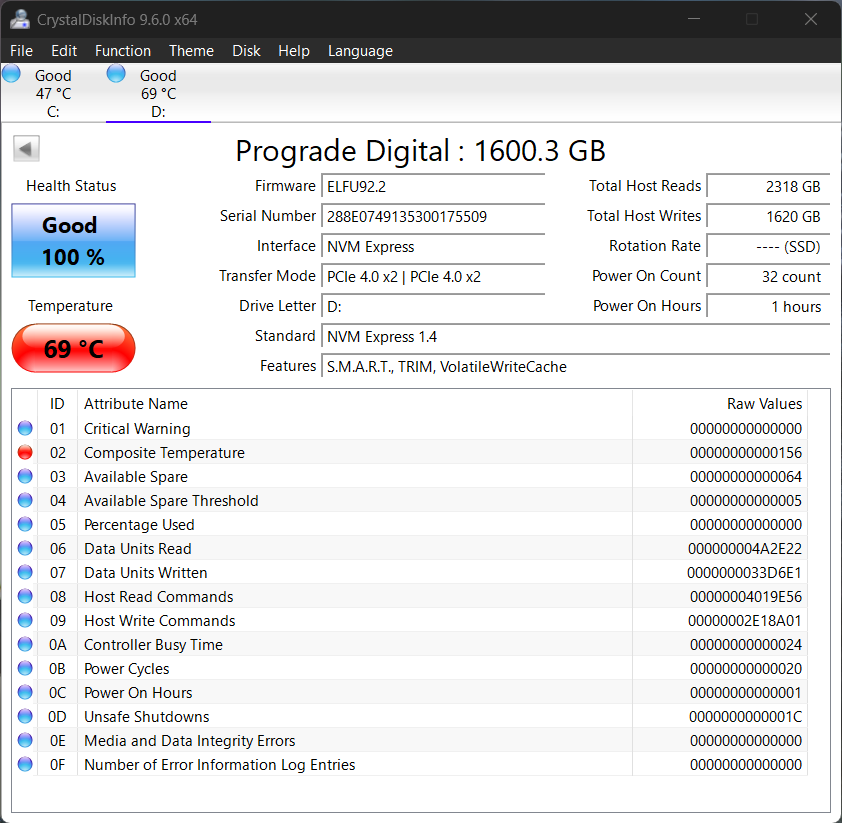Open the File menu

tap(21, 51)
